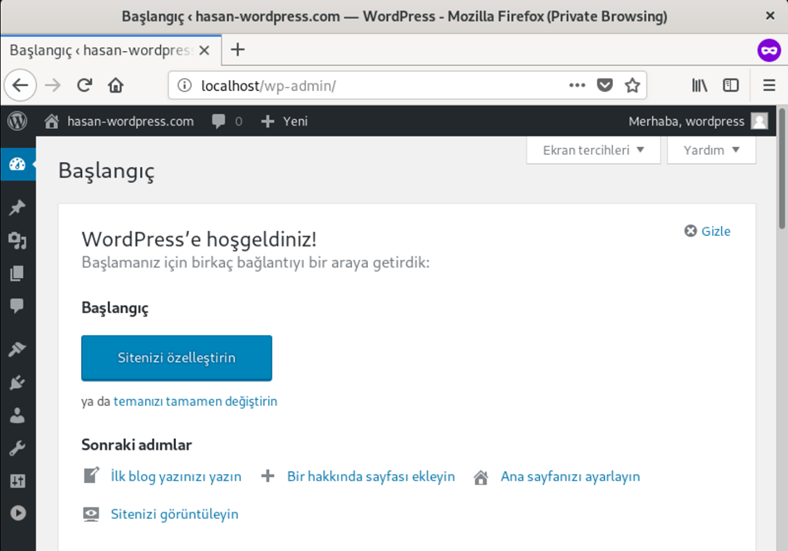Click Bir hakkında sayfası ekleyin link

pos(371,476)
